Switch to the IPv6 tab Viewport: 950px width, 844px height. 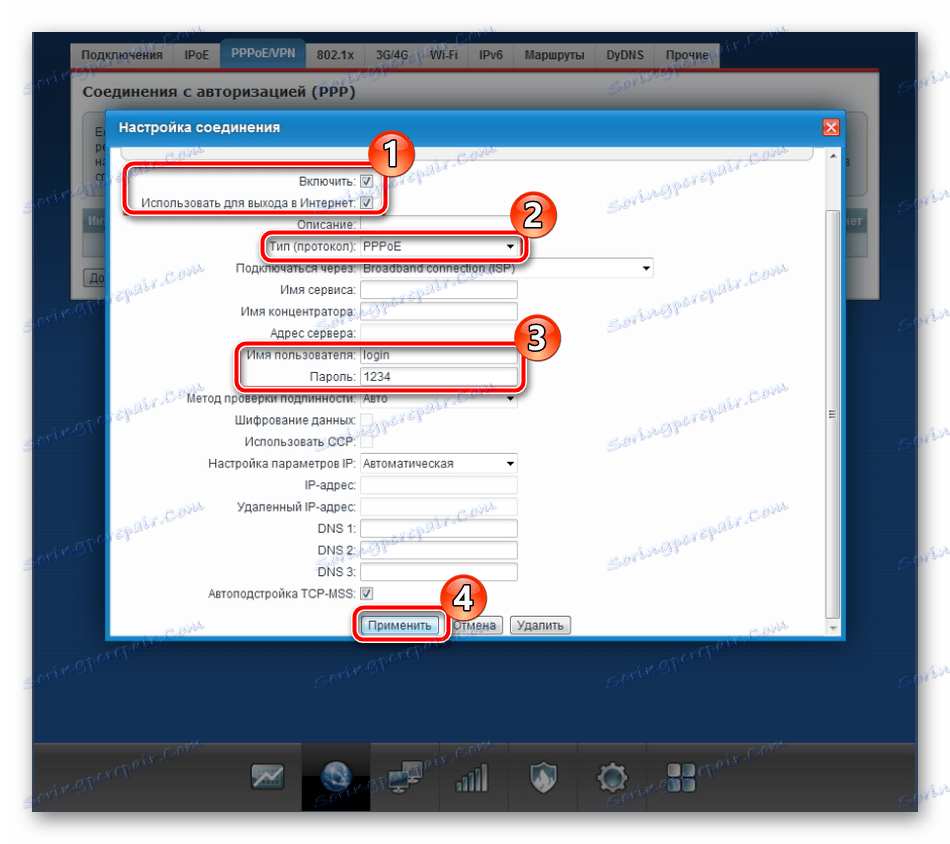pos(491,55)
